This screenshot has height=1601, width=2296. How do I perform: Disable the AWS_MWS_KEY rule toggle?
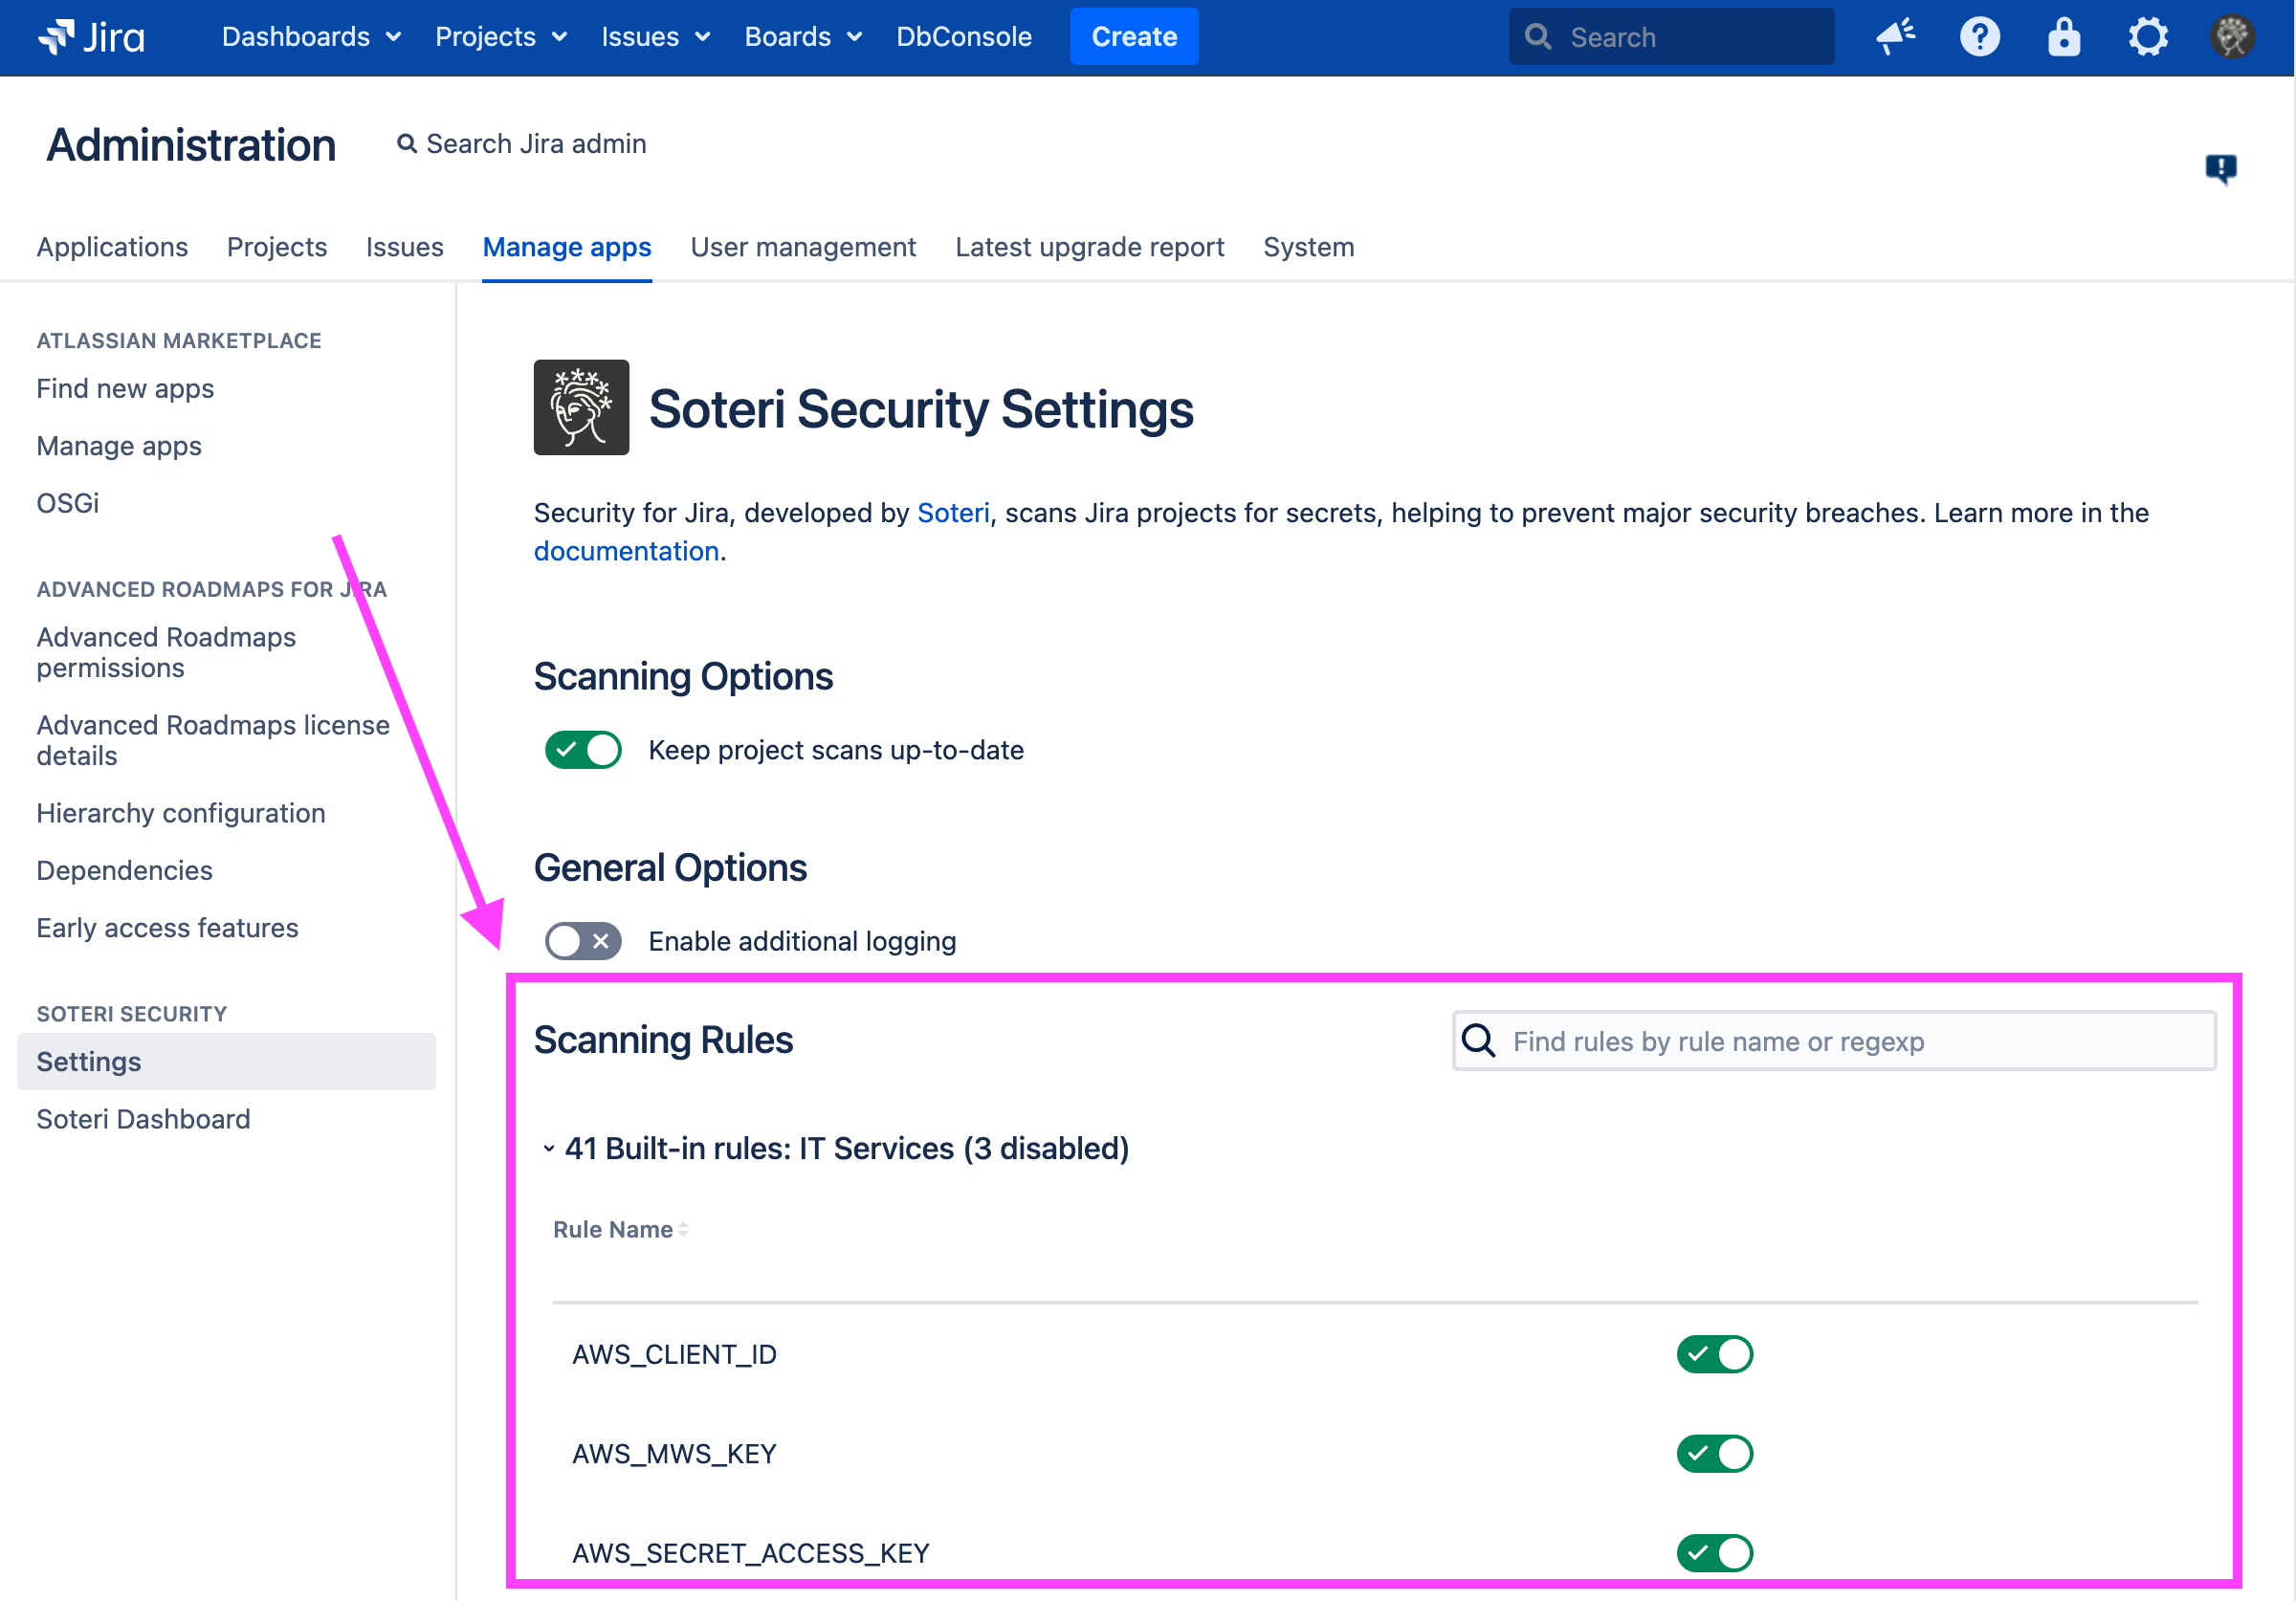coord(1714,1452)
